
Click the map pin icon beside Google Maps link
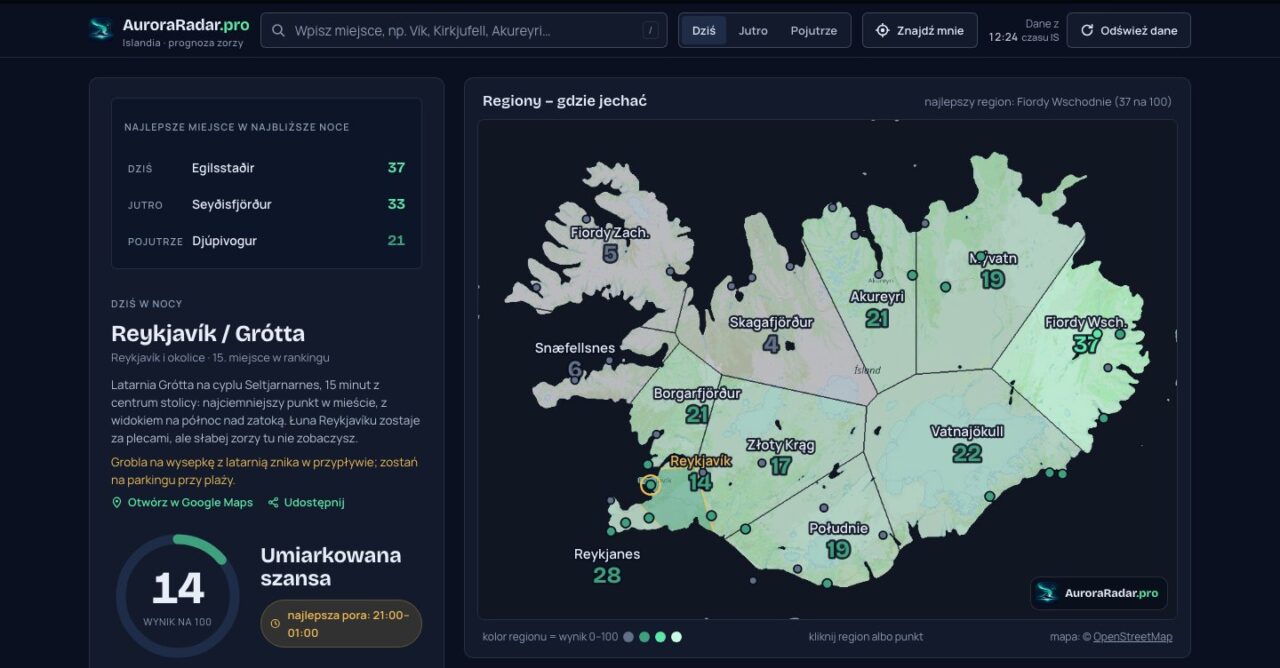(117, 503)
